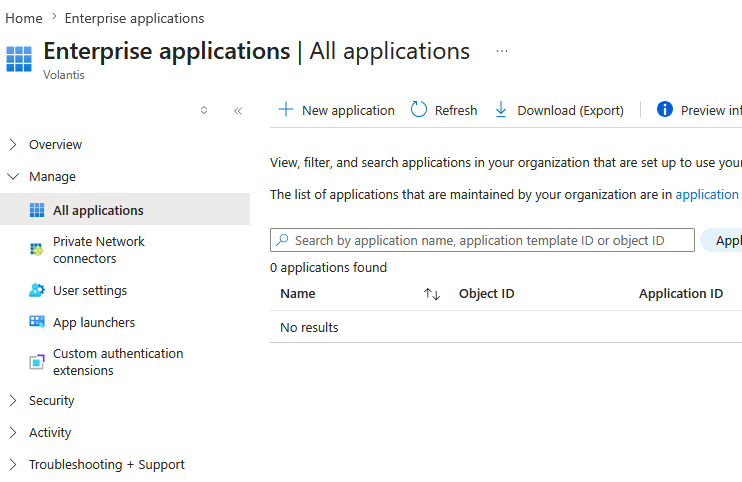Image resolution: width=742 pixels, height=482 pixels.
Task: Click the up/down expand-collapse menu icon
Action: coord(204,110)
